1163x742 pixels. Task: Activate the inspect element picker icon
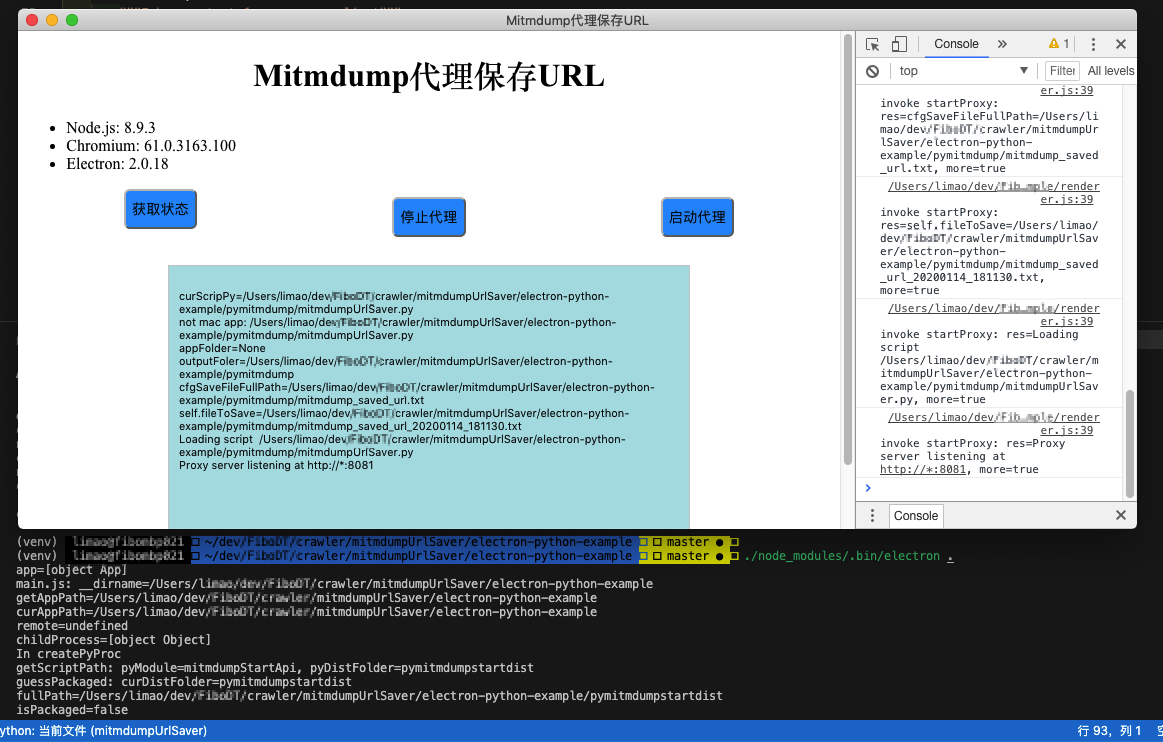(x=873, y=45)
